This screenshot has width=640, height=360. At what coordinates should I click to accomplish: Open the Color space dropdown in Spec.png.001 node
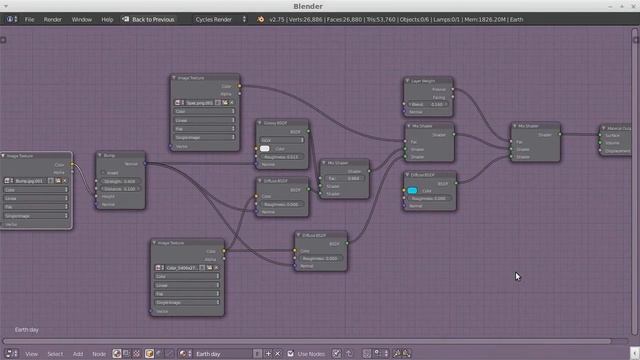pyautogui.click(x=204, y=111)
